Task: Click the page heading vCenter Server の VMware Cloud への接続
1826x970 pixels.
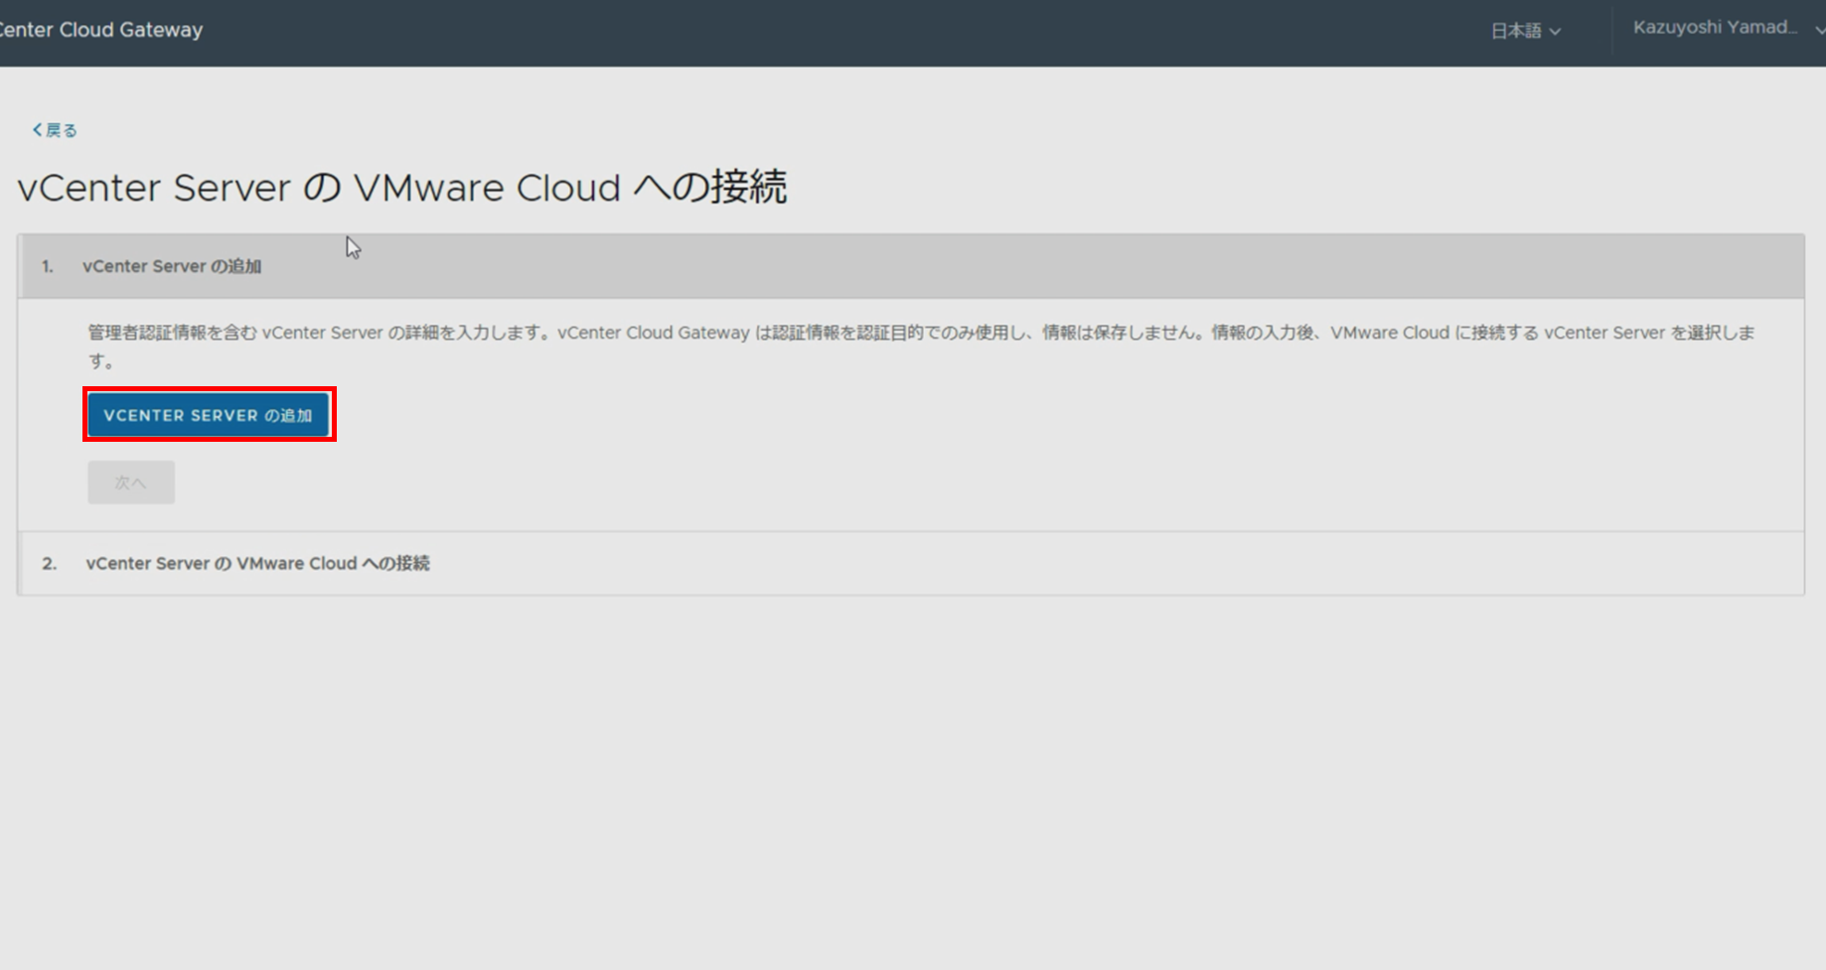Action: pyautogui.click(x=402, y=188)
